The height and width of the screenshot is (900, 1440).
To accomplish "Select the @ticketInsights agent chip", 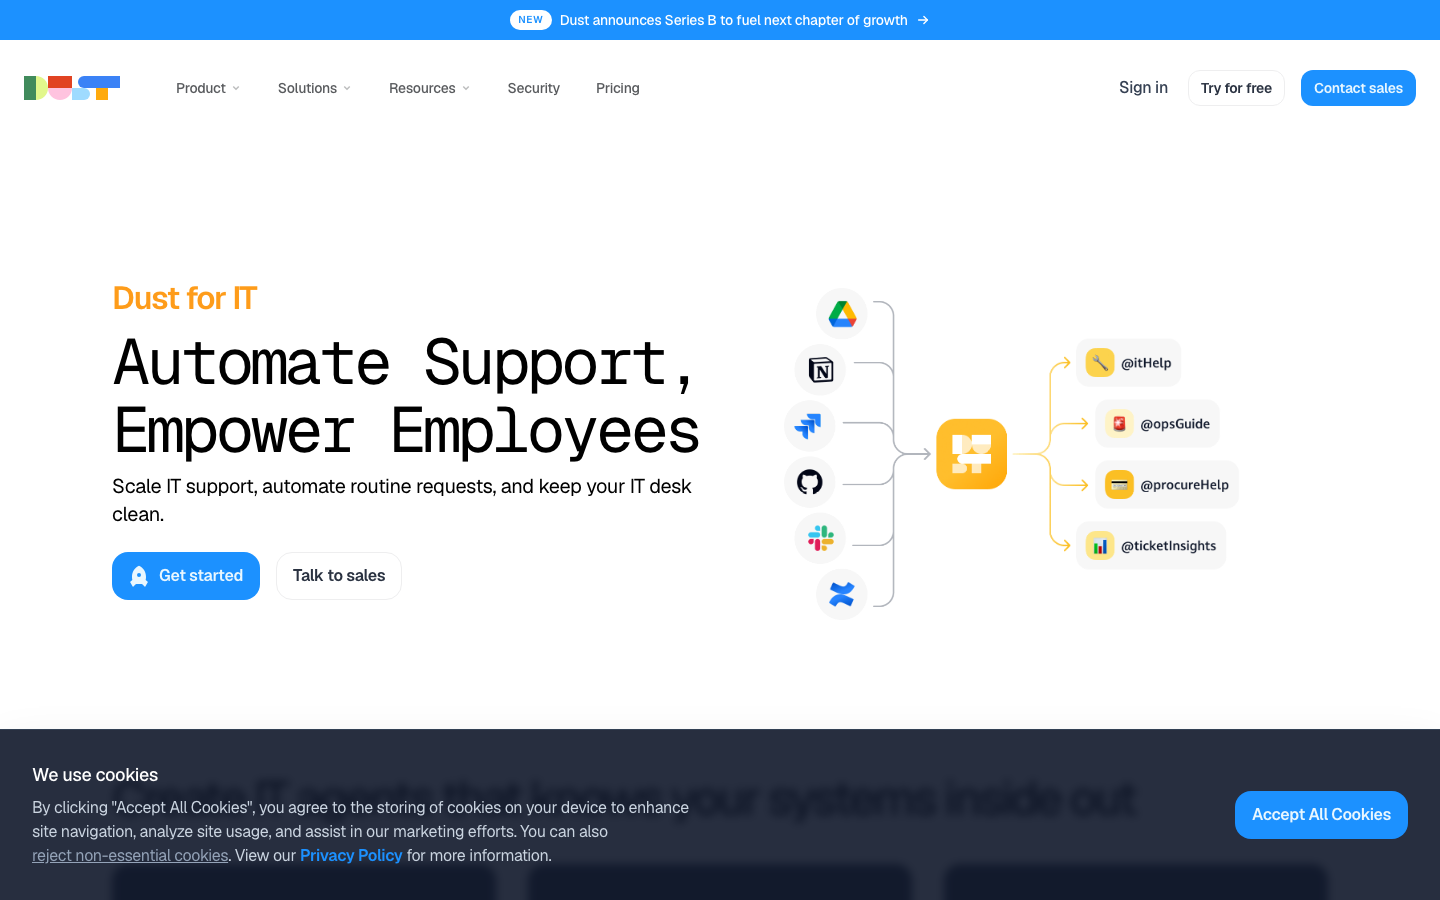I will coord(1151,546).
